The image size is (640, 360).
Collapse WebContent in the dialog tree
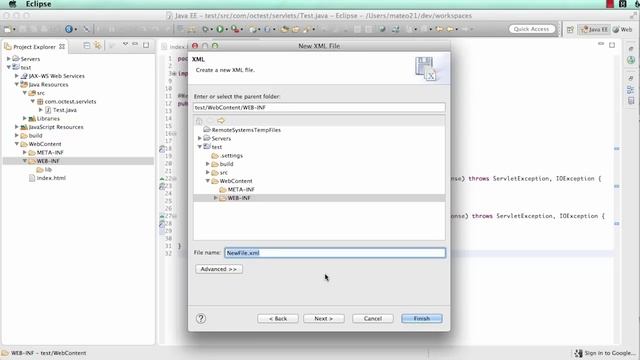(x=208, y=181)
